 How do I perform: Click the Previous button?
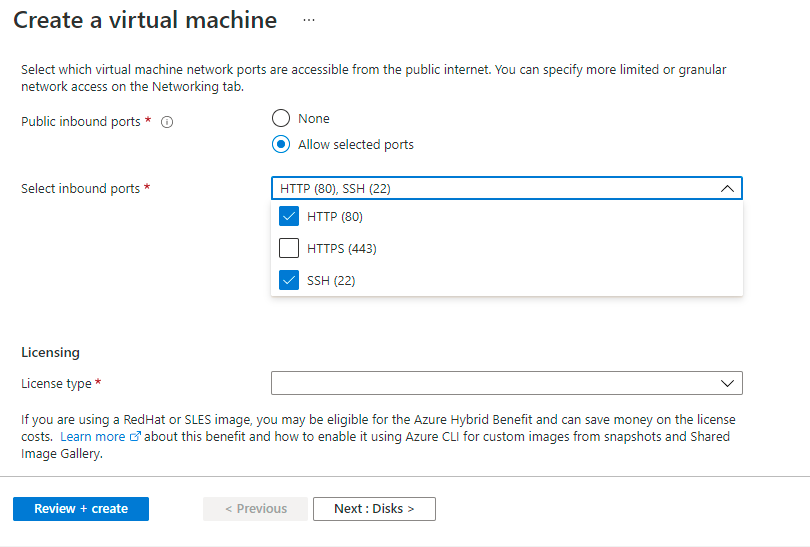point(255,508)
